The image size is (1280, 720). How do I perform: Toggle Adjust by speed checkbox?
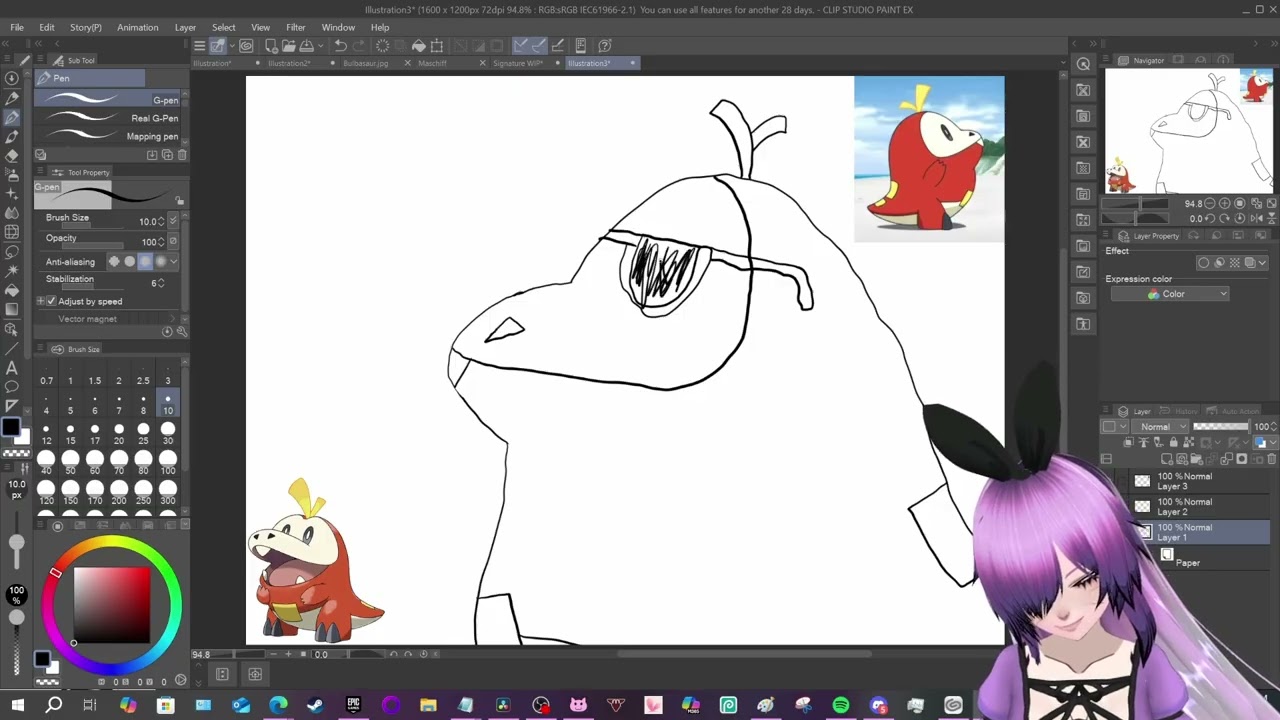click(x=51, y=301)
